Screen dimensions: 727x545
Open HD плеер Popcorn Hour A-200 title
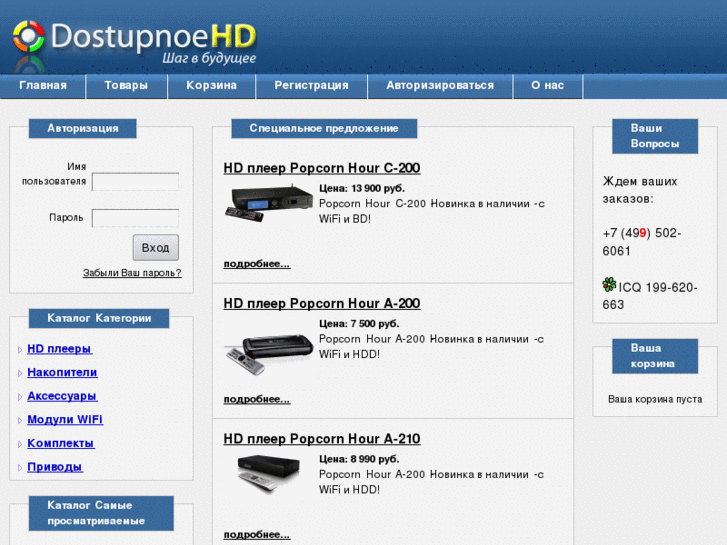322,303
